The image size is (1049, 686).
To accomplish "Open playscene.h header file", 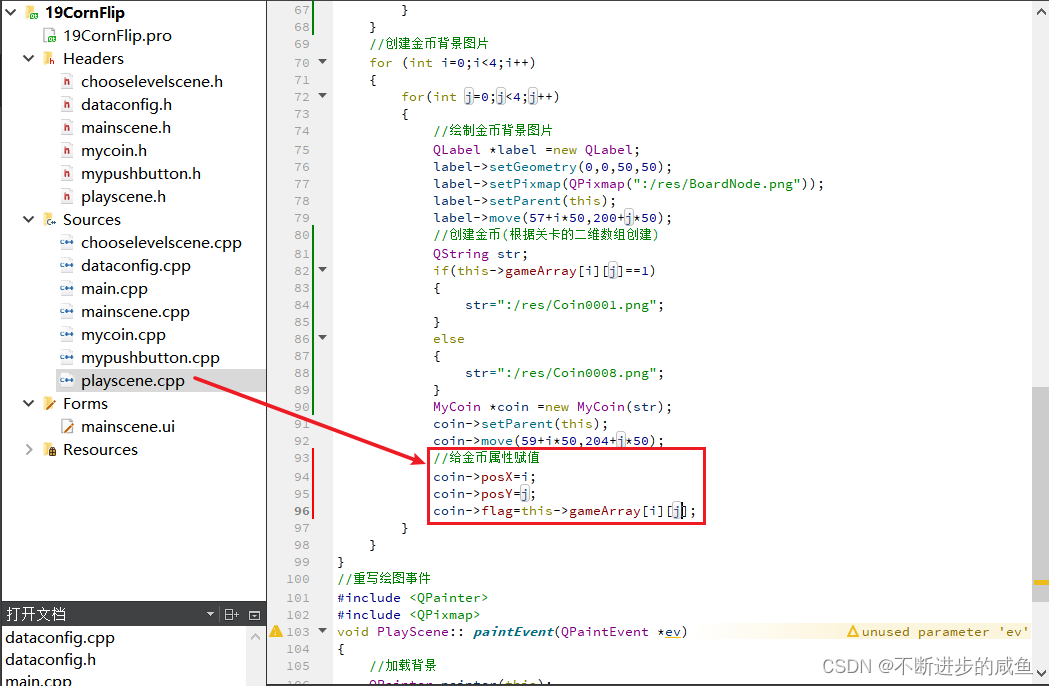I will coord(123,197).
